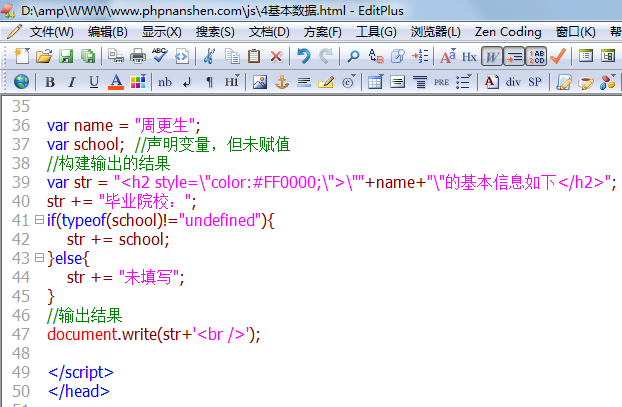Viewport: 622px width, 407px height.
Task: Undo the last edit with the blue arrow
Action: (x=304, y=56)
